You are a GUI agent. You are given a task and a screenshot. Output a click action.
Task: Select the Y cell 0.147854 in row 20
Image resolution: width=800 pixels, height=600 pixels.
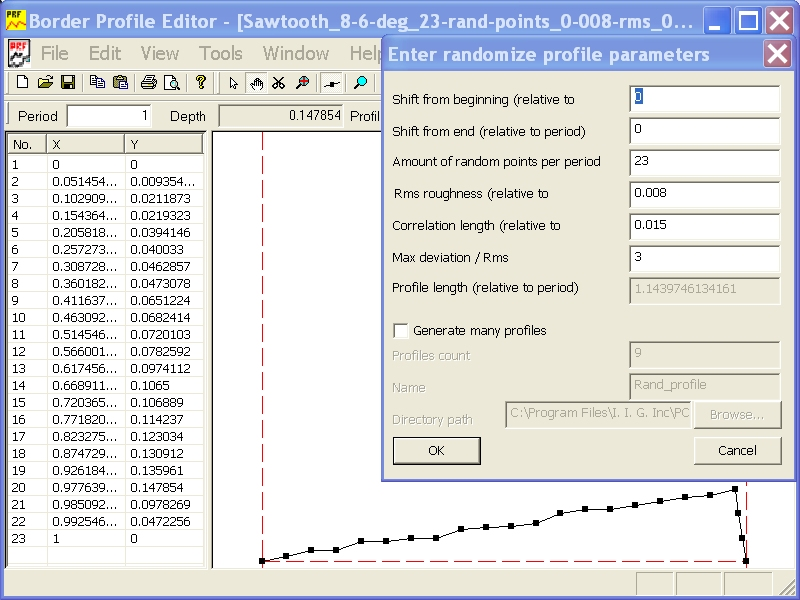(164, 488)
